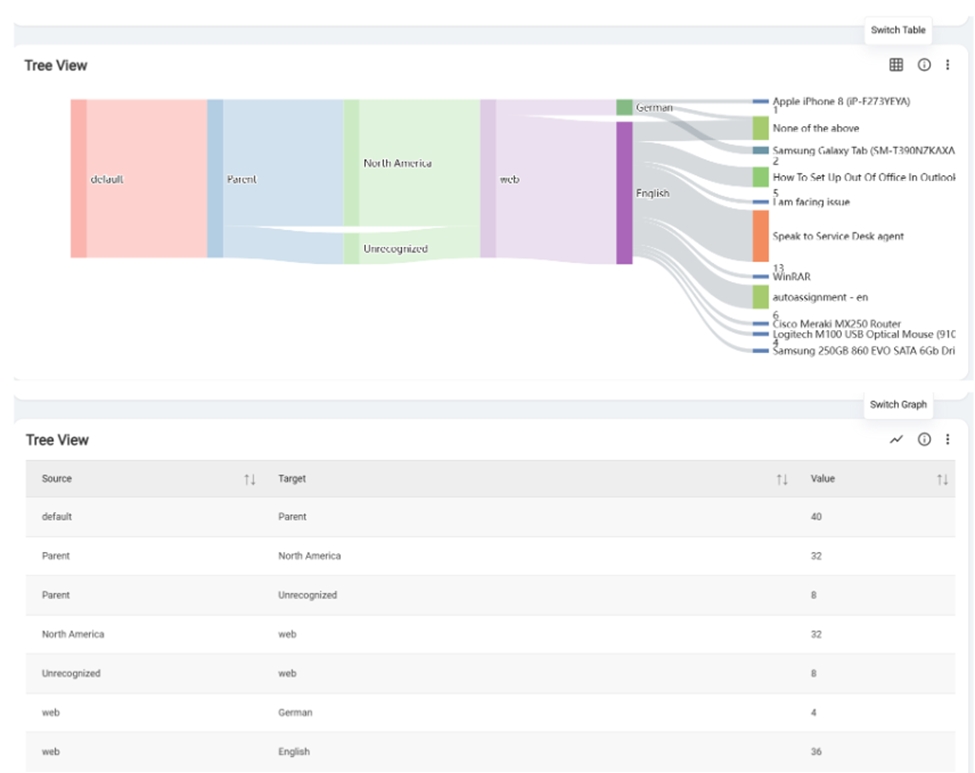The width and height of the screenshot is (975, 773).
Task: Click the purple English node bar
Action: pos(624,193)
